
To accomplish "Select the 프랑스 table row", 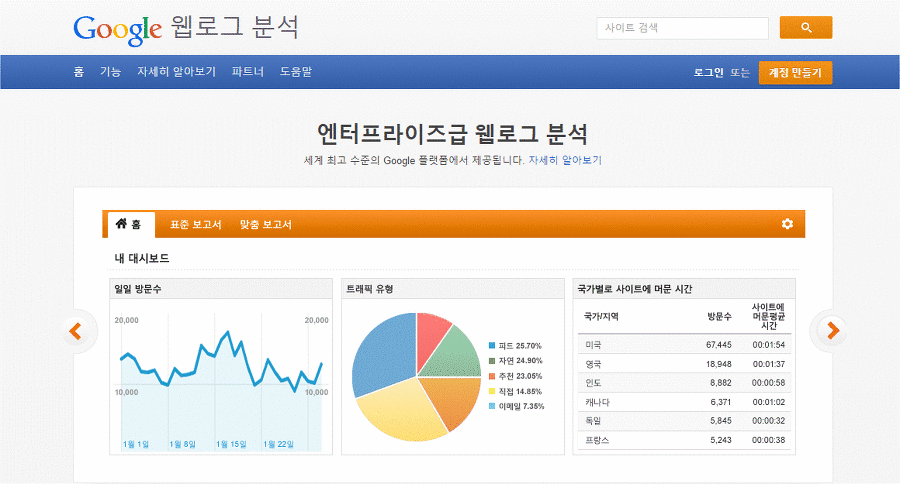I will pos(684,440).
